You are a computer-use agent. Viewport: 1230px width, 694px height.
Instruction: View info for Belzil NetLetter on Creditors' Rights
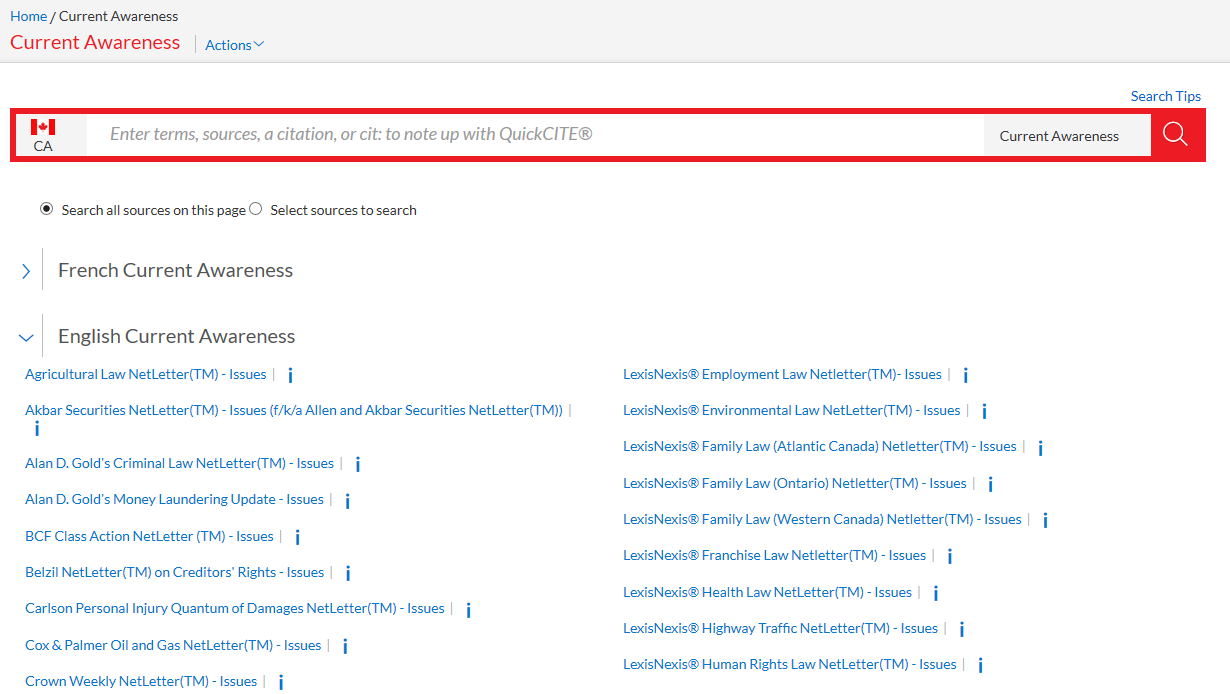[x=348, y=573]
